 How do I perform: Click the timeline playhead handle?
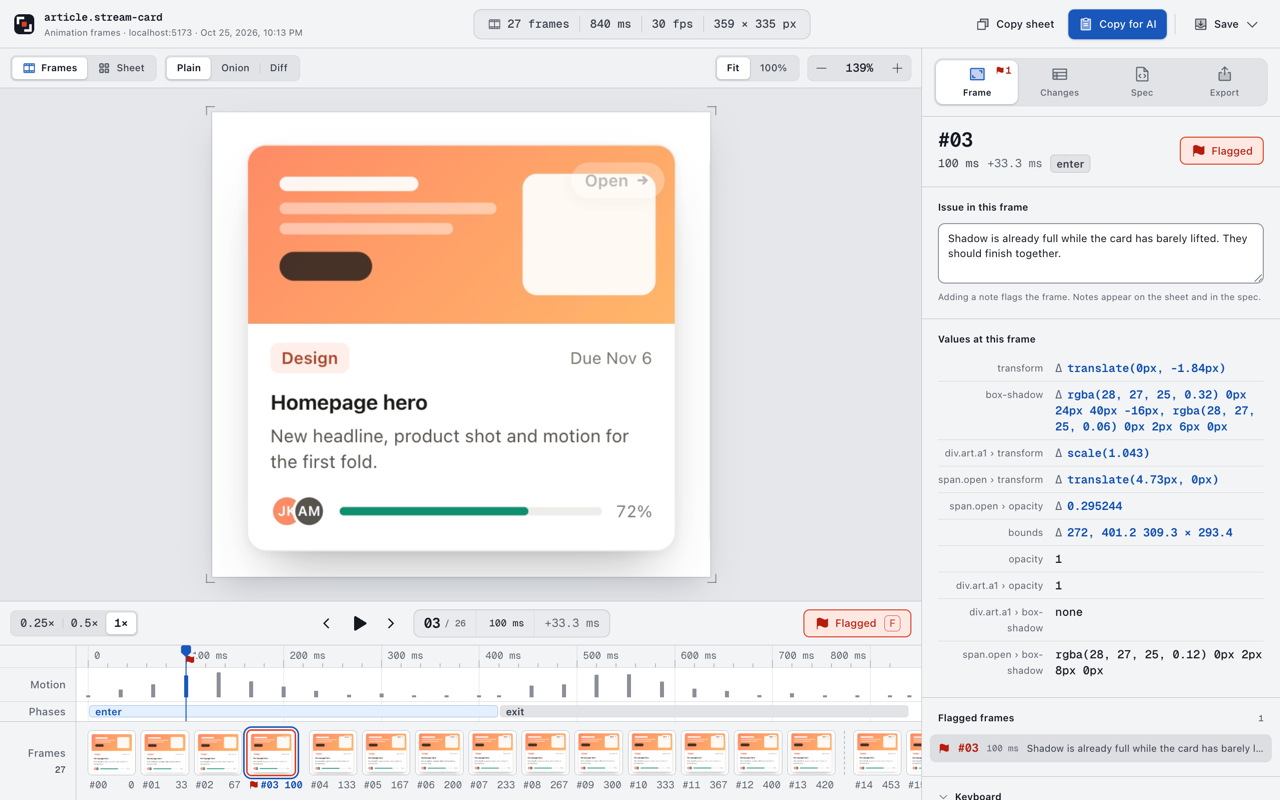click(186, 652)
